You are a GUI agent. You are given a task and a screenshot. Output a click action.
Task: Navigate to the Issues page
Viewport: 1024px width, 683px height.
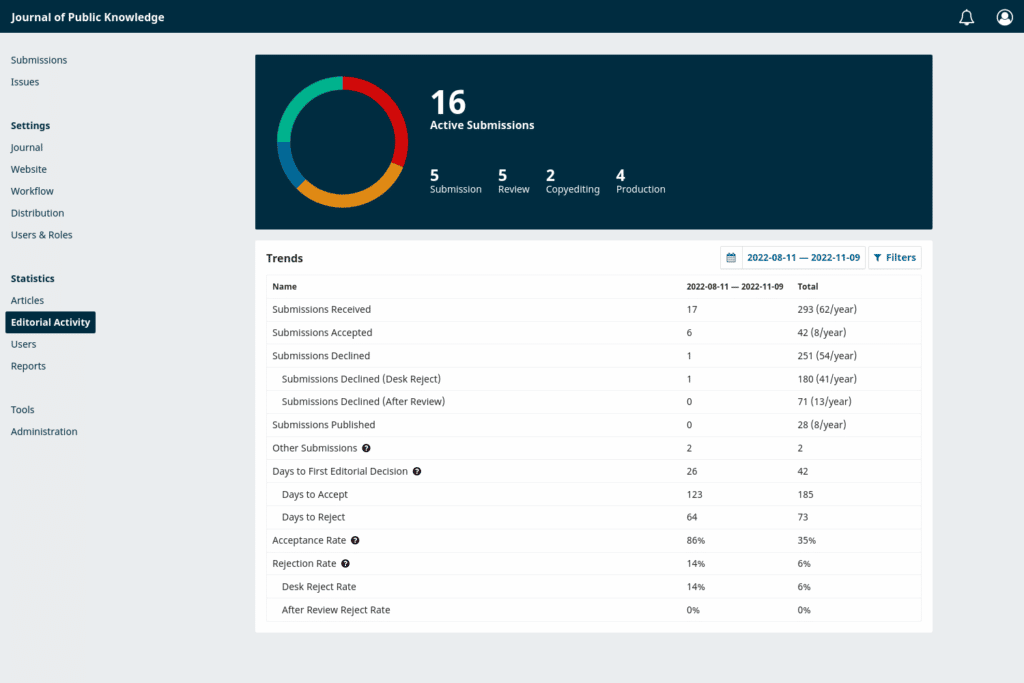click(24, 82)
